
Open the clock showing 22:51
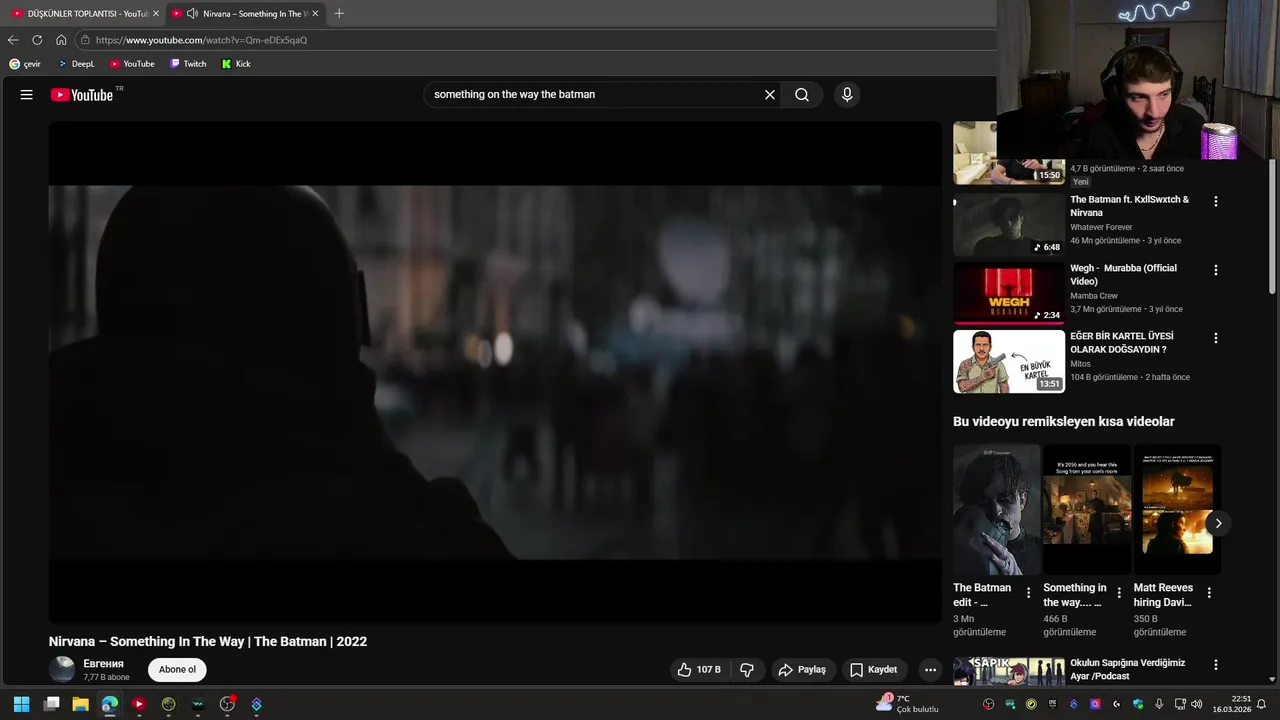tap(1231, 704)
